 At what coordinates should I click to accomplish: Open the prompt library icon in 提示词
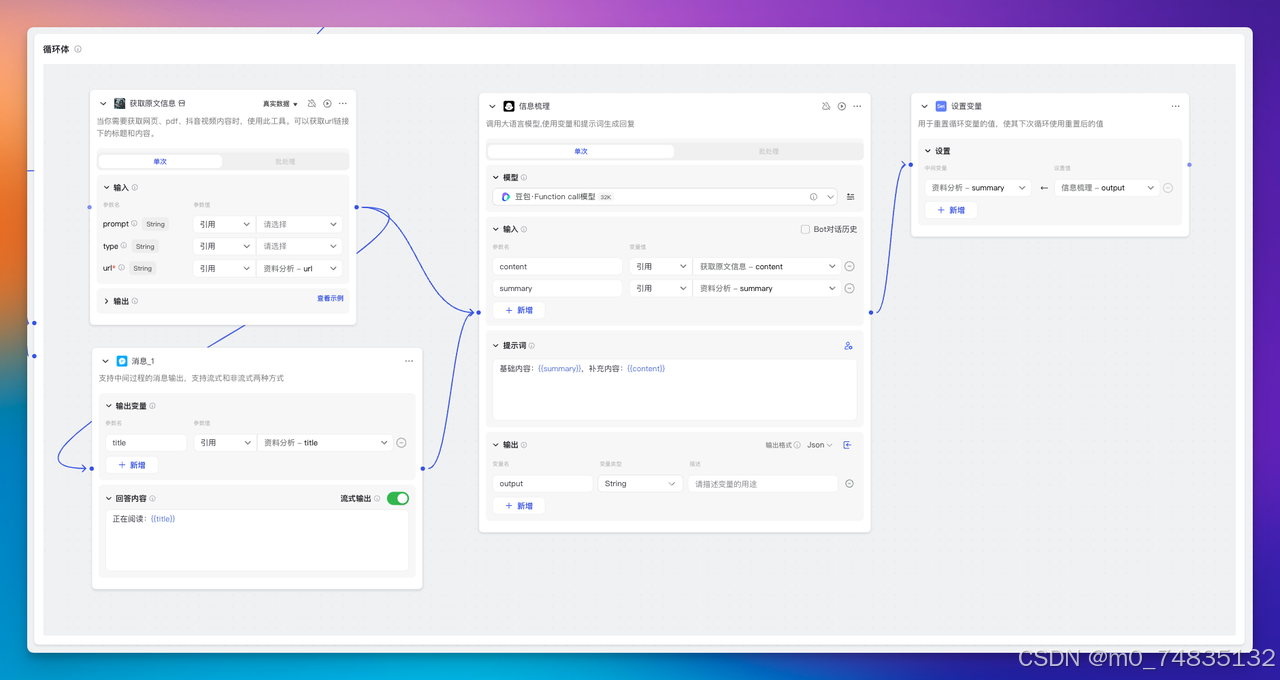pos(848,346)
